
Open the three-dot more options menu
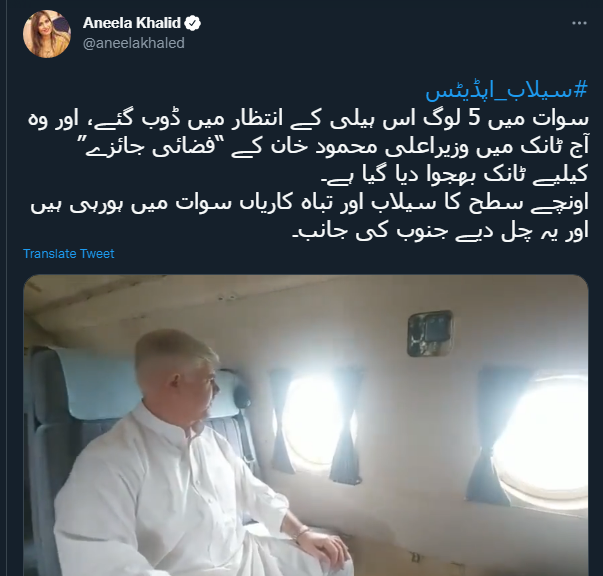pos(579,23)
